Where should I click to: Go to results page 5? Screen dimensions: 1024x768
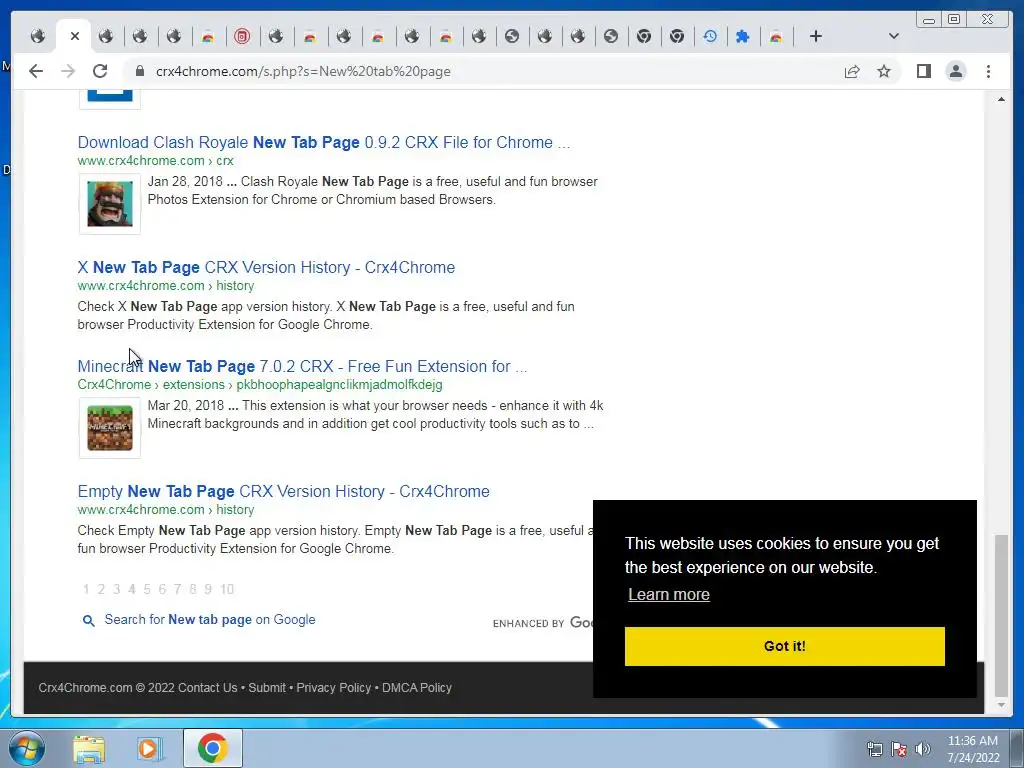tap(147, 589)
